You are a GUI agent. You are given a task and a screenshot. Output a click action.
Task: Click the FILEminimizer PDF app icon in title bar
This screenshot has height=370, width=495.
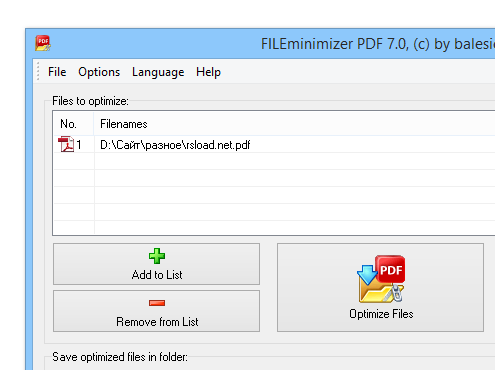[x=43, y=43]
